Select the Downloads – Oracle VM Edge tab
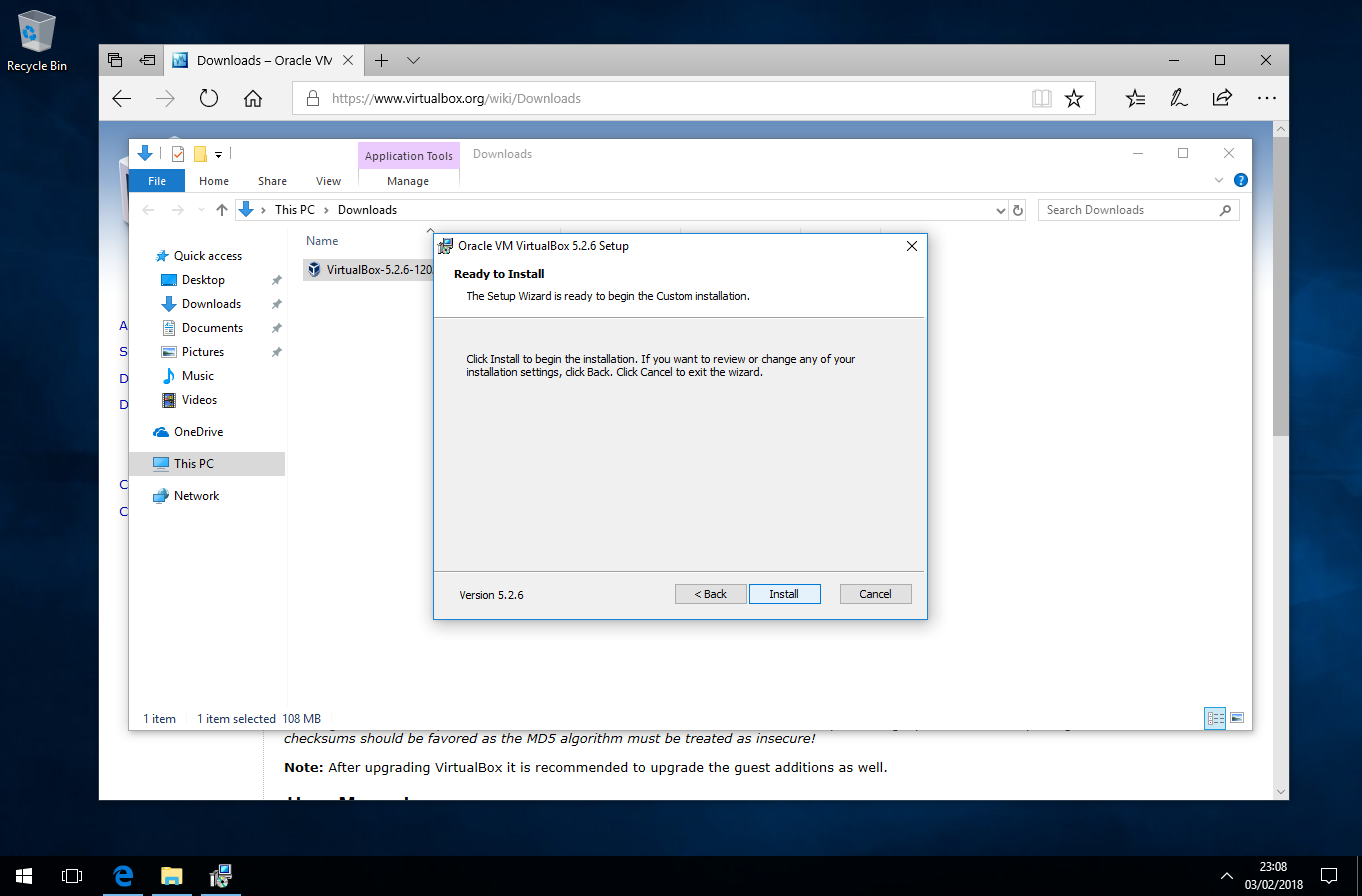 pyautogui.click(x=263, y=60)
